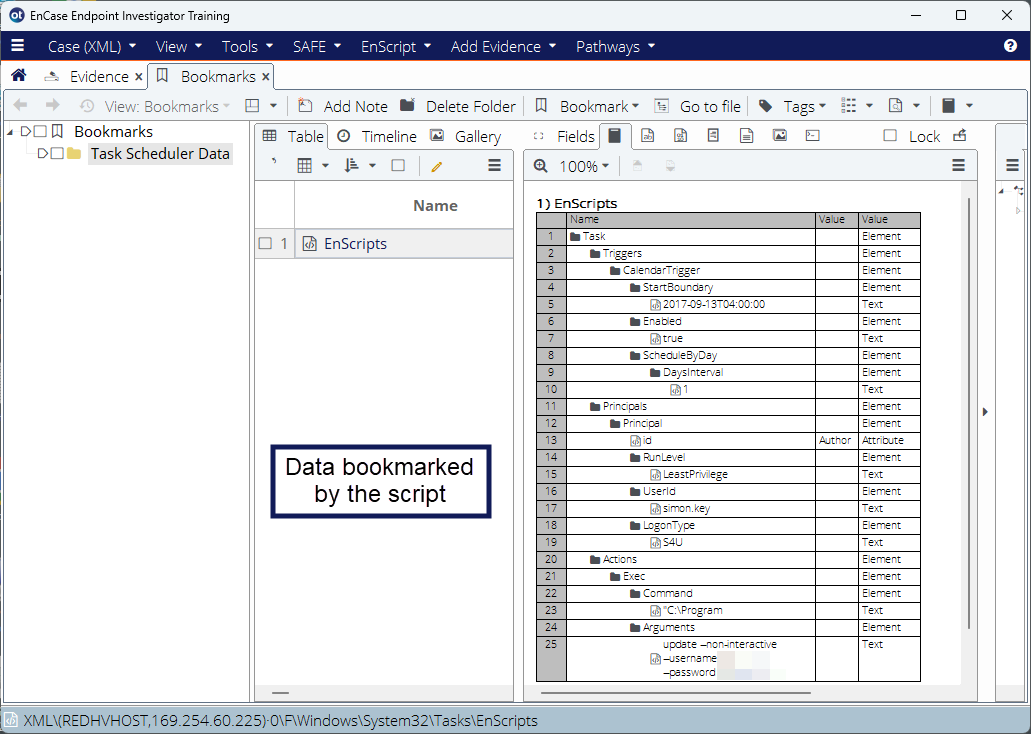Image resolution: width=1031 pixels, height=734 pixels.
Task: Open the SAFE menu
Action: [x=317, y=47]
